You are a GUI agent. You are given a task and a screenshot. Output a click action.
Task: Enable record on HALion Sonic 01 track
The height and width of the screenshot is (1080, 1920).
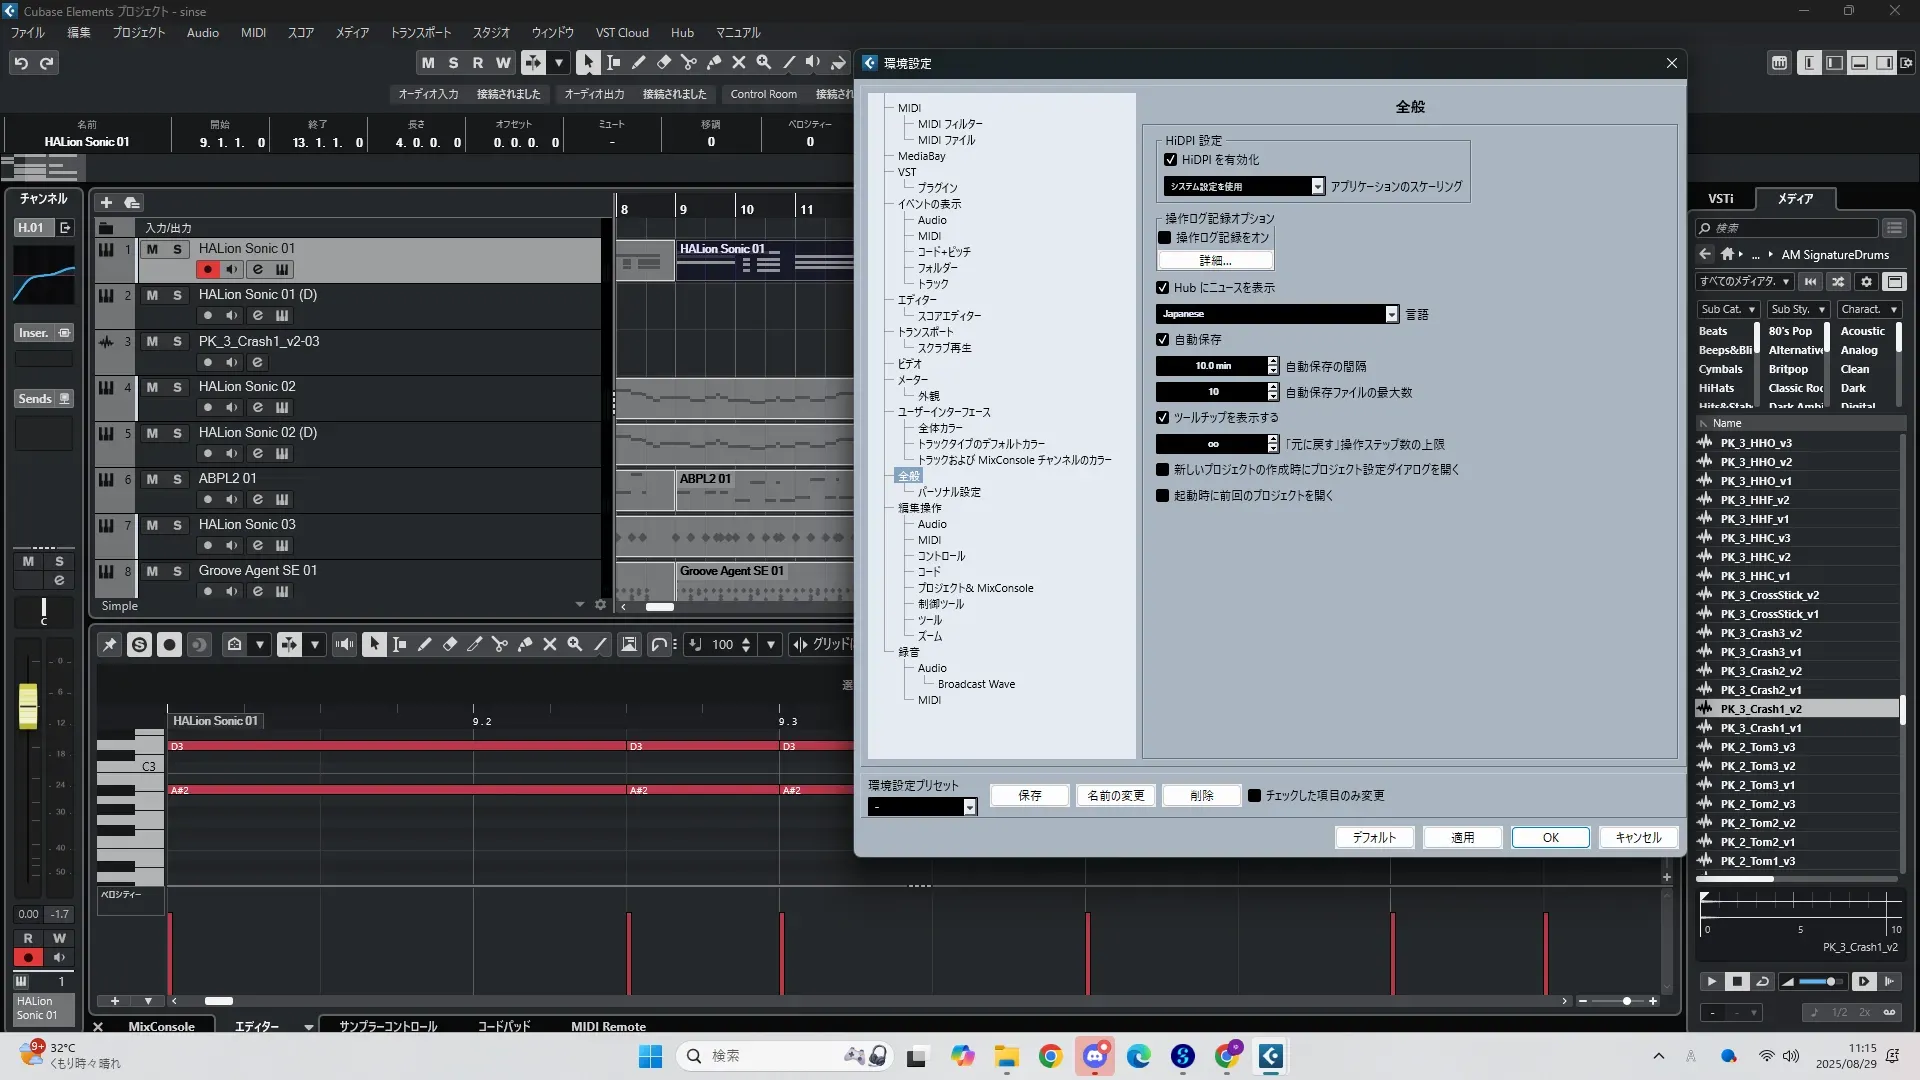click(x=207, y=269)
